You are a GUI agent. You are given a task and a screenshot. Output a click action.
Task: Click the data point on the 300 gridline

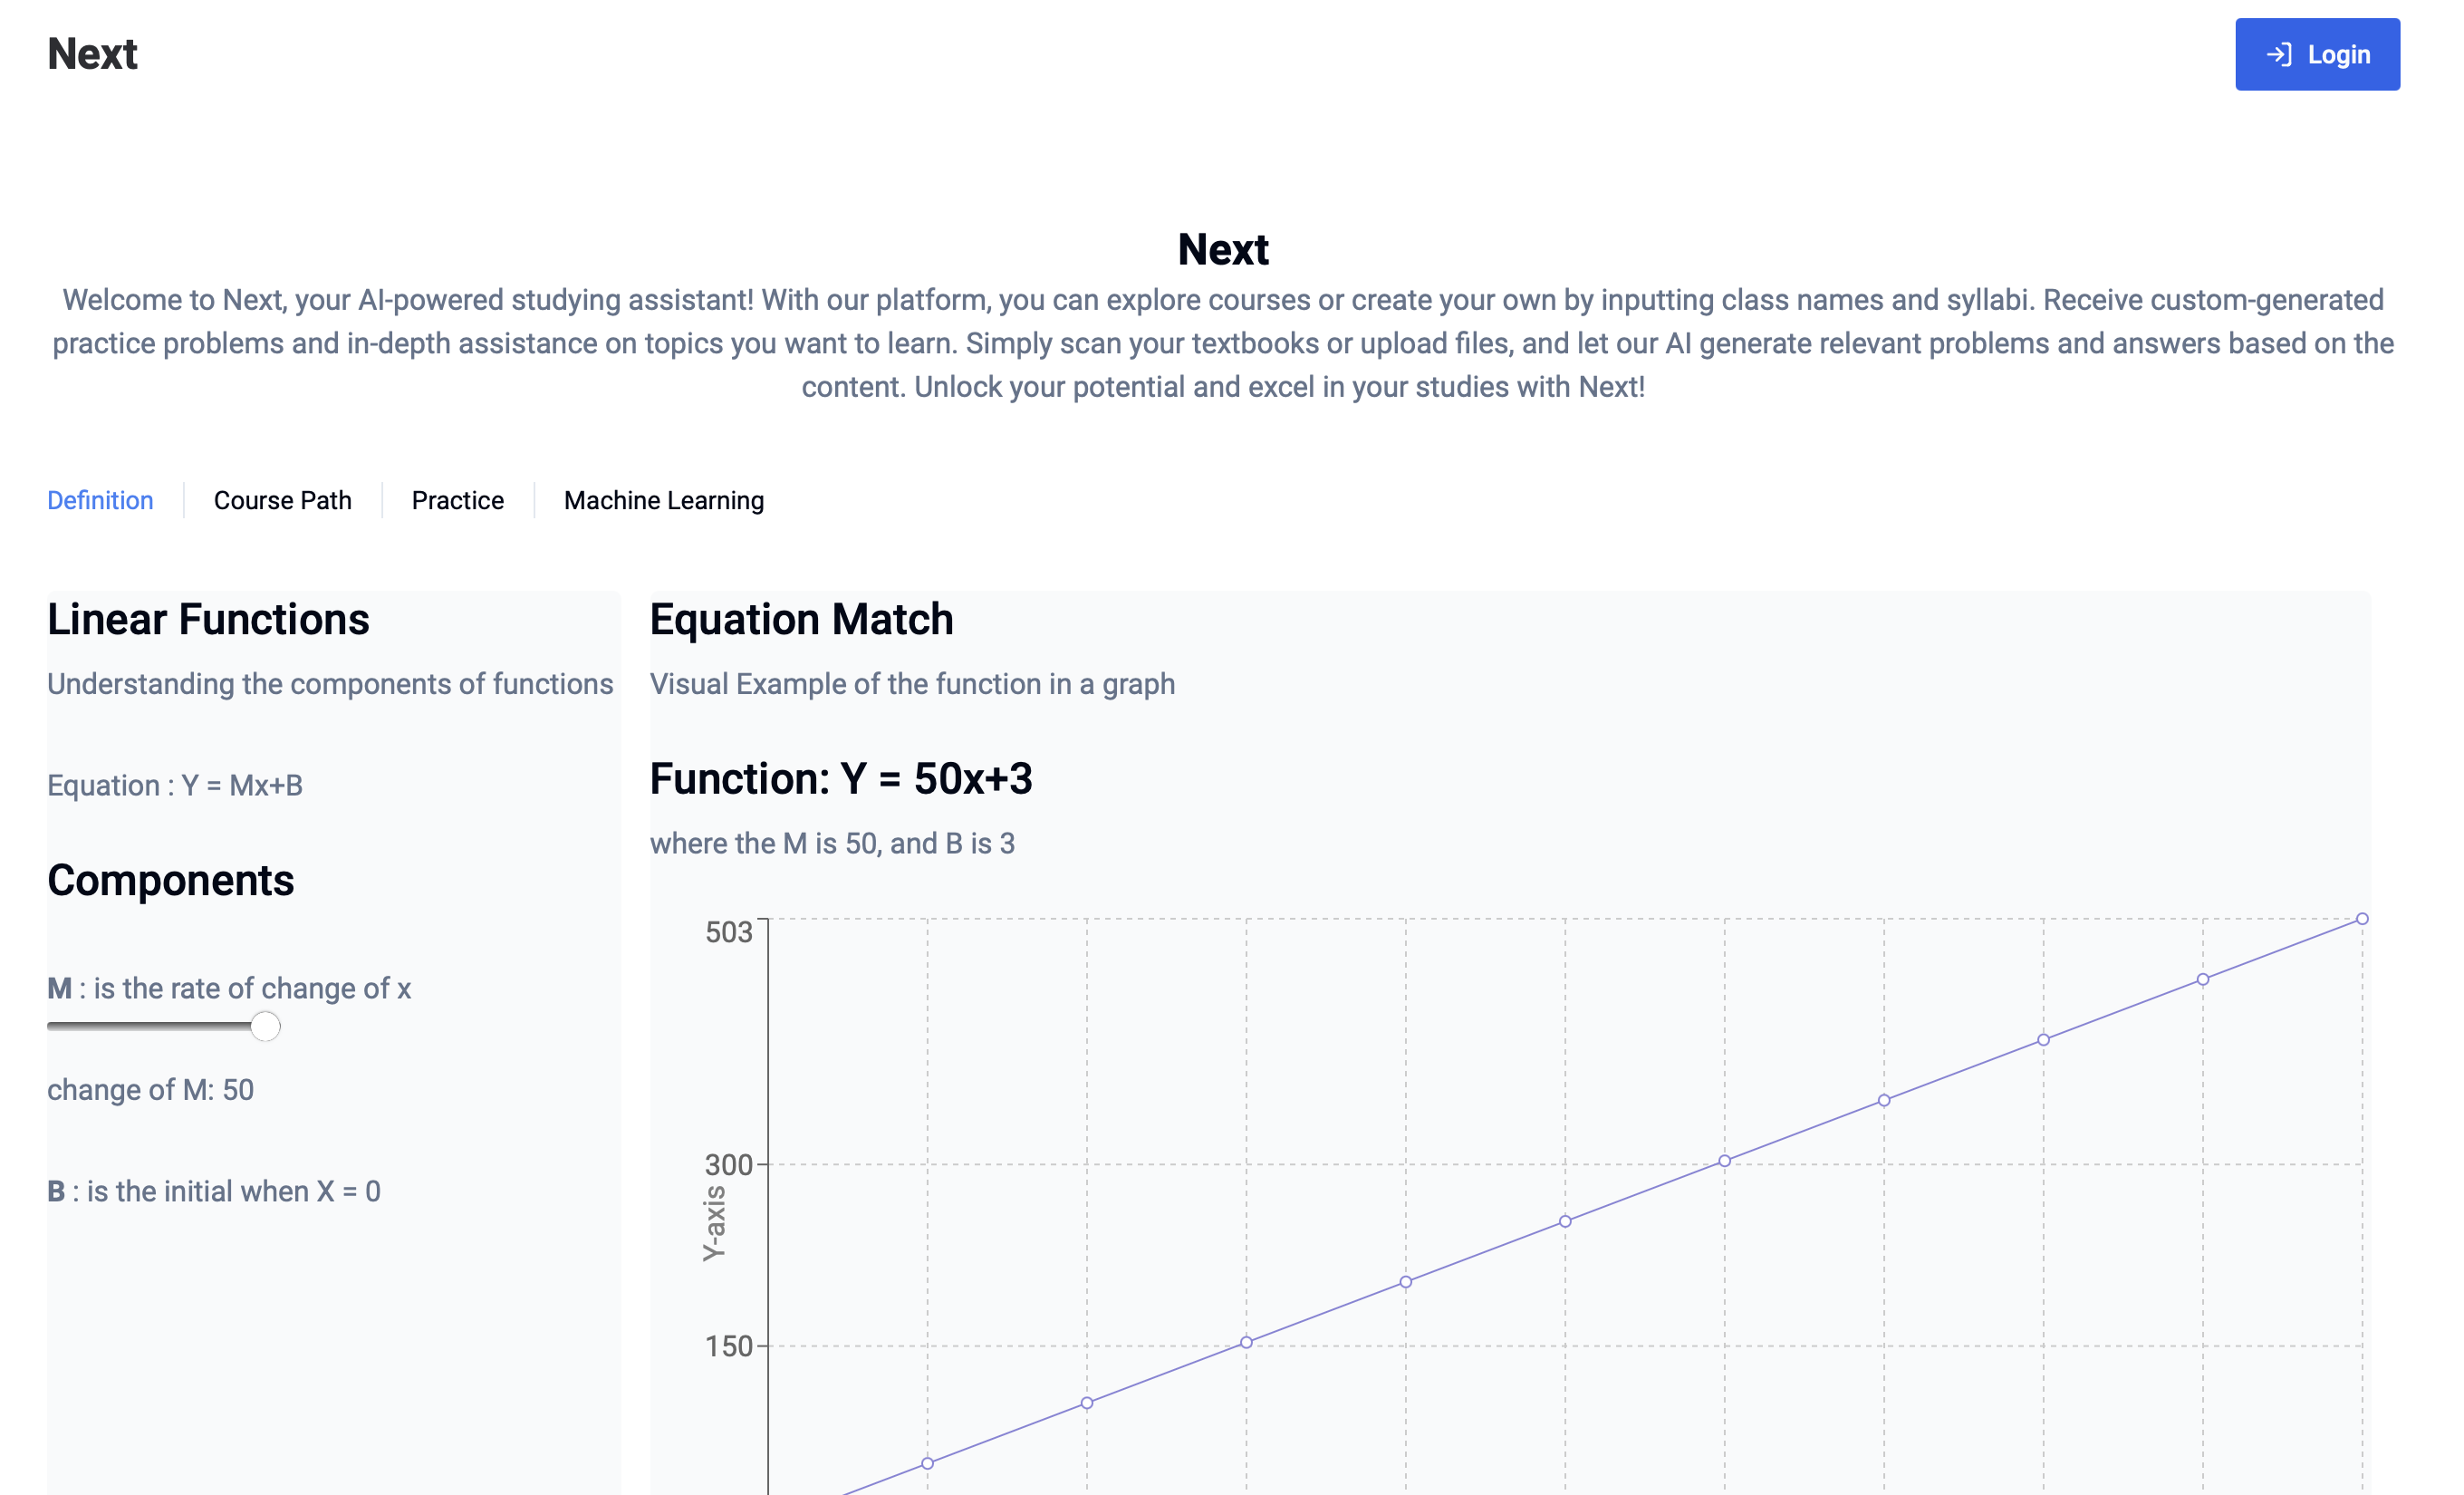pyautogui.click(x=1725, y=1161)
